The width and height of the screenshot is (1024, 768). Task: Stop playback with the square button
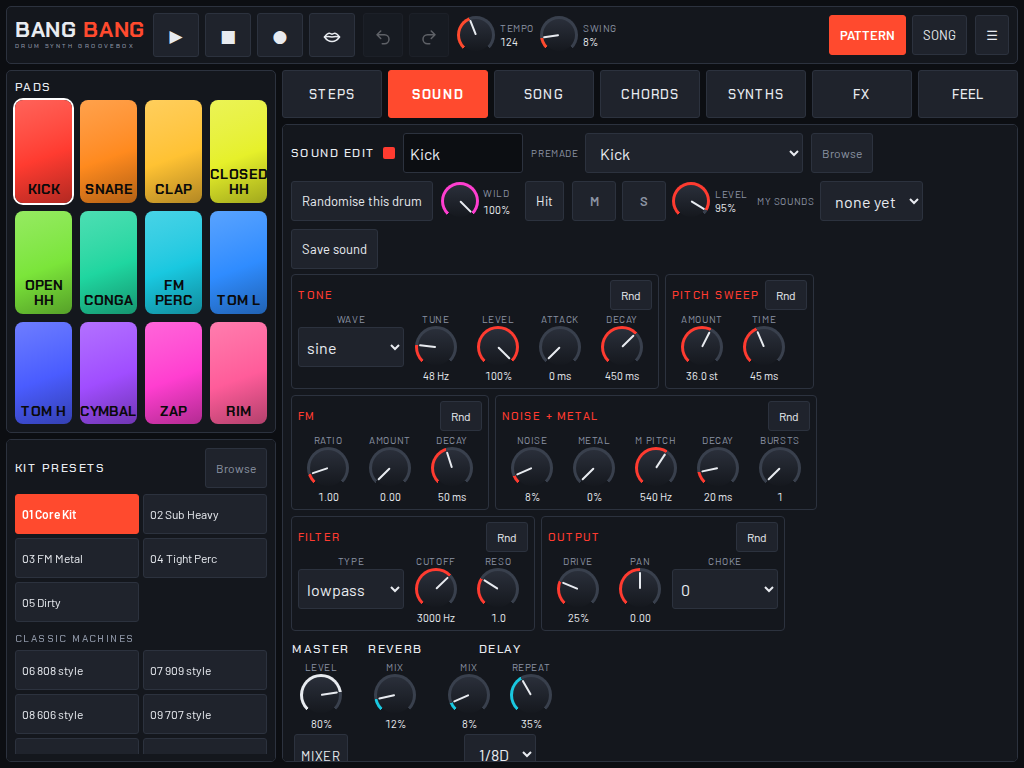(228, 35)
